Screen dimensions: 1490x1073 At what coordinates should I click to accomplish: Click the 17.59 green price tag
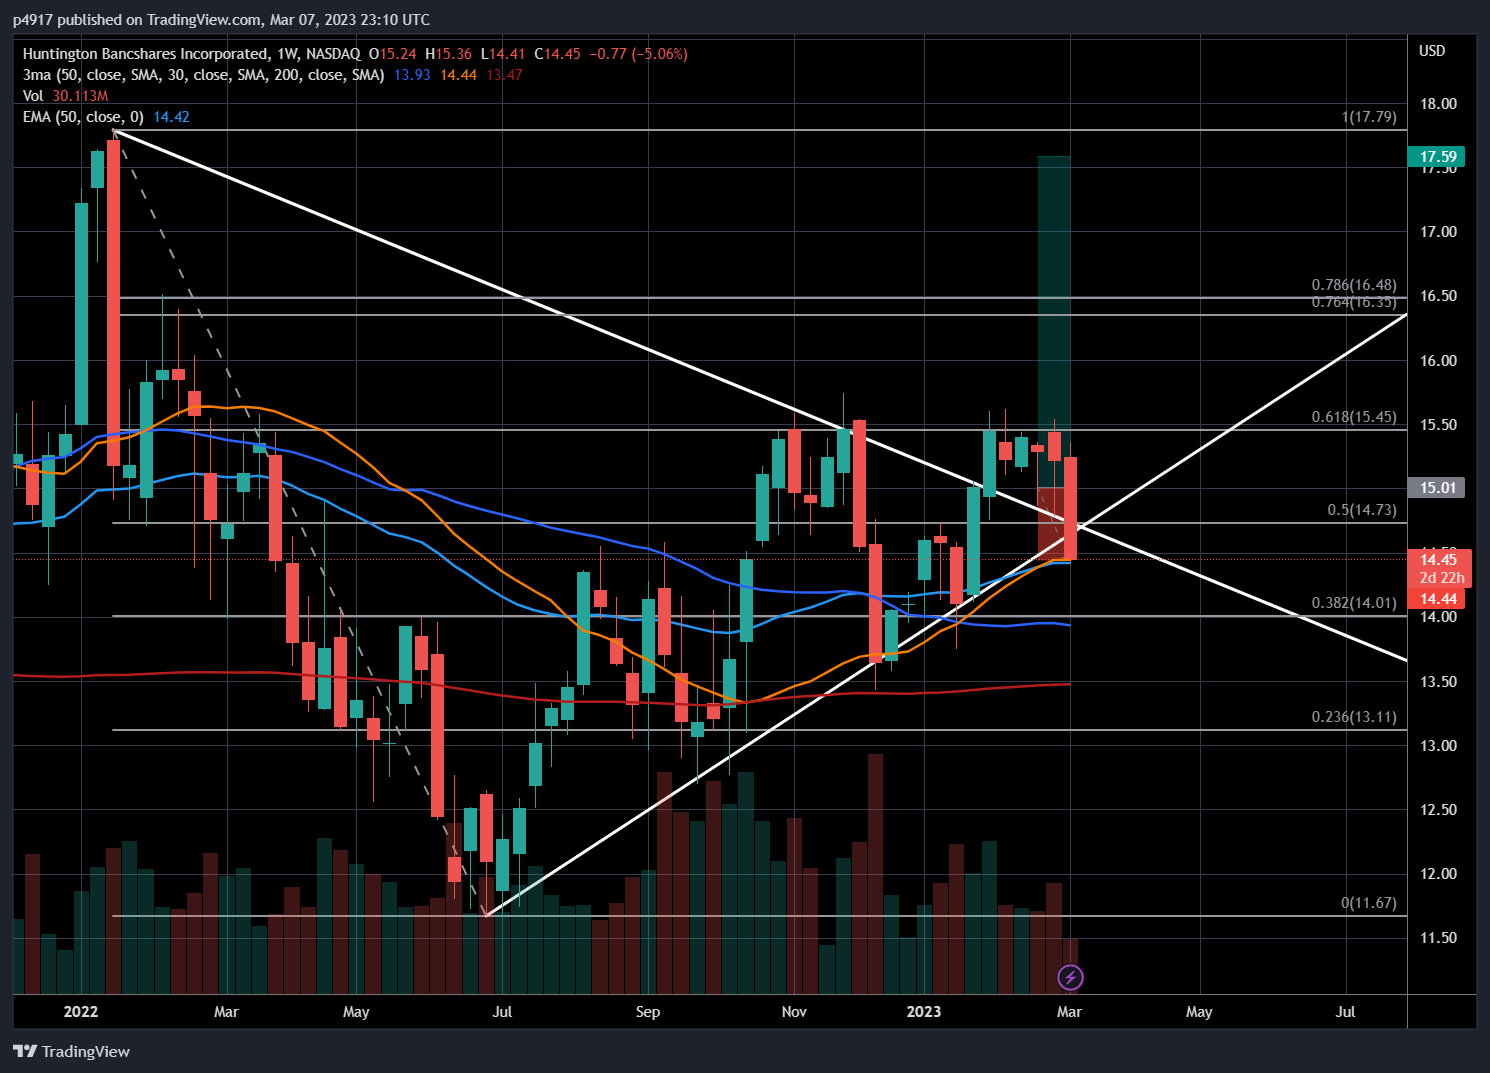pos(1437,156)
